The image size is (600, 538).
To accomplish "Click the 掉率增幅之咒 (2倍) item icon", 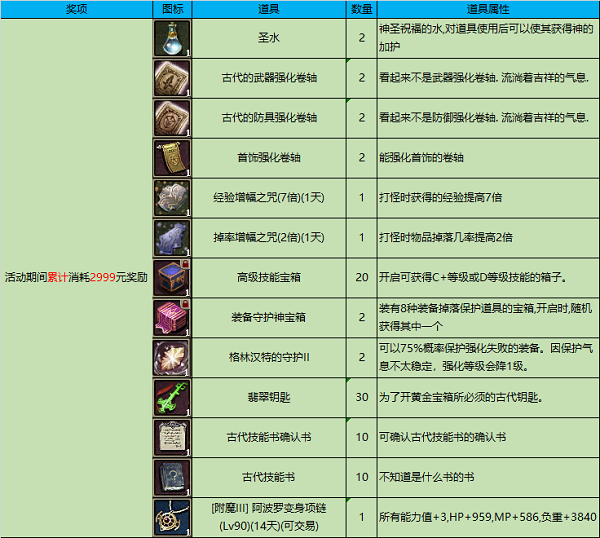I will 171,237.
